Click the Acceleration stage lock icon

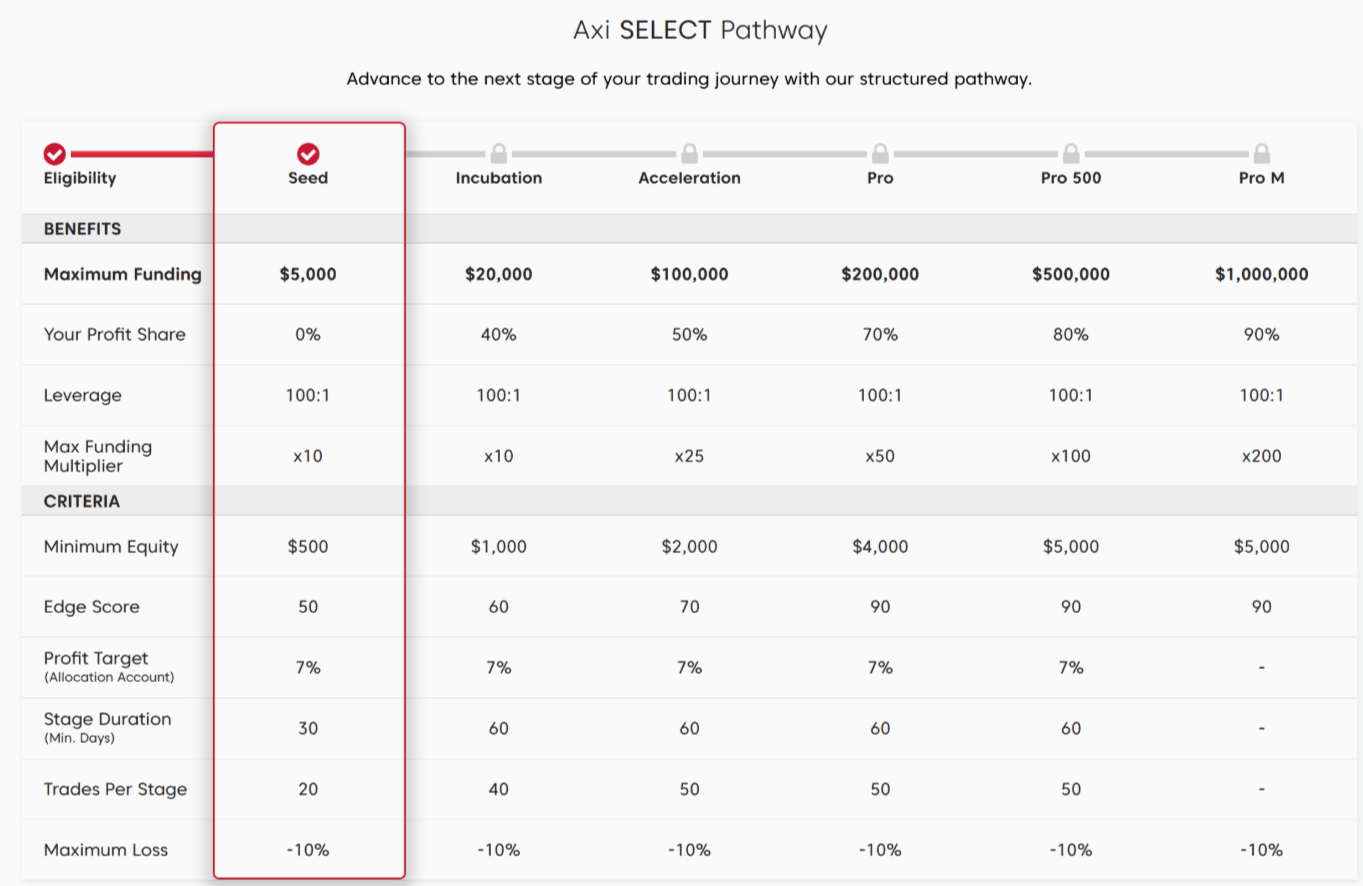click(x=689, y=154)
